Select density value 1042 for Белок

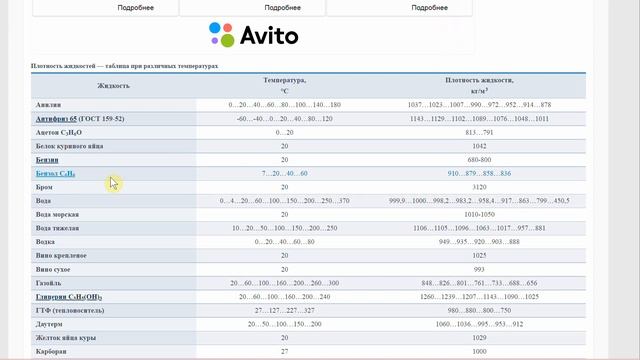479,146
